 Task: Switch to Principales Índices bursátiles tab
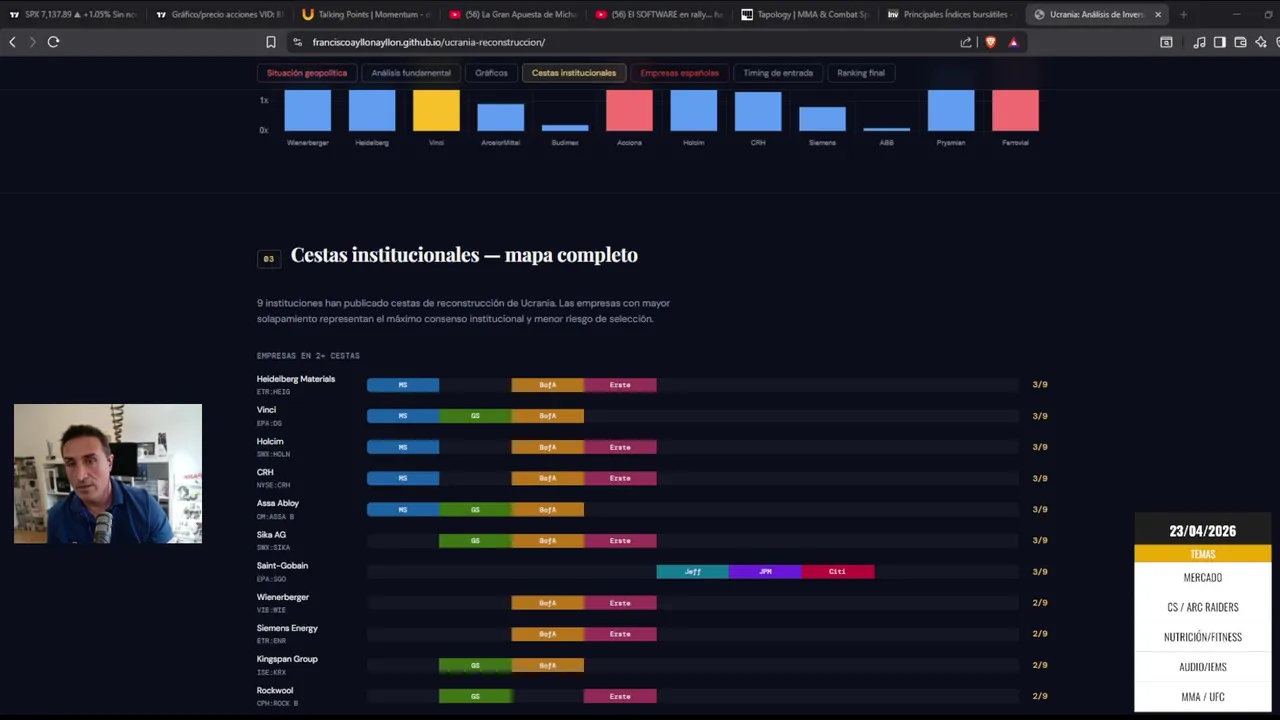click(950, 14)
